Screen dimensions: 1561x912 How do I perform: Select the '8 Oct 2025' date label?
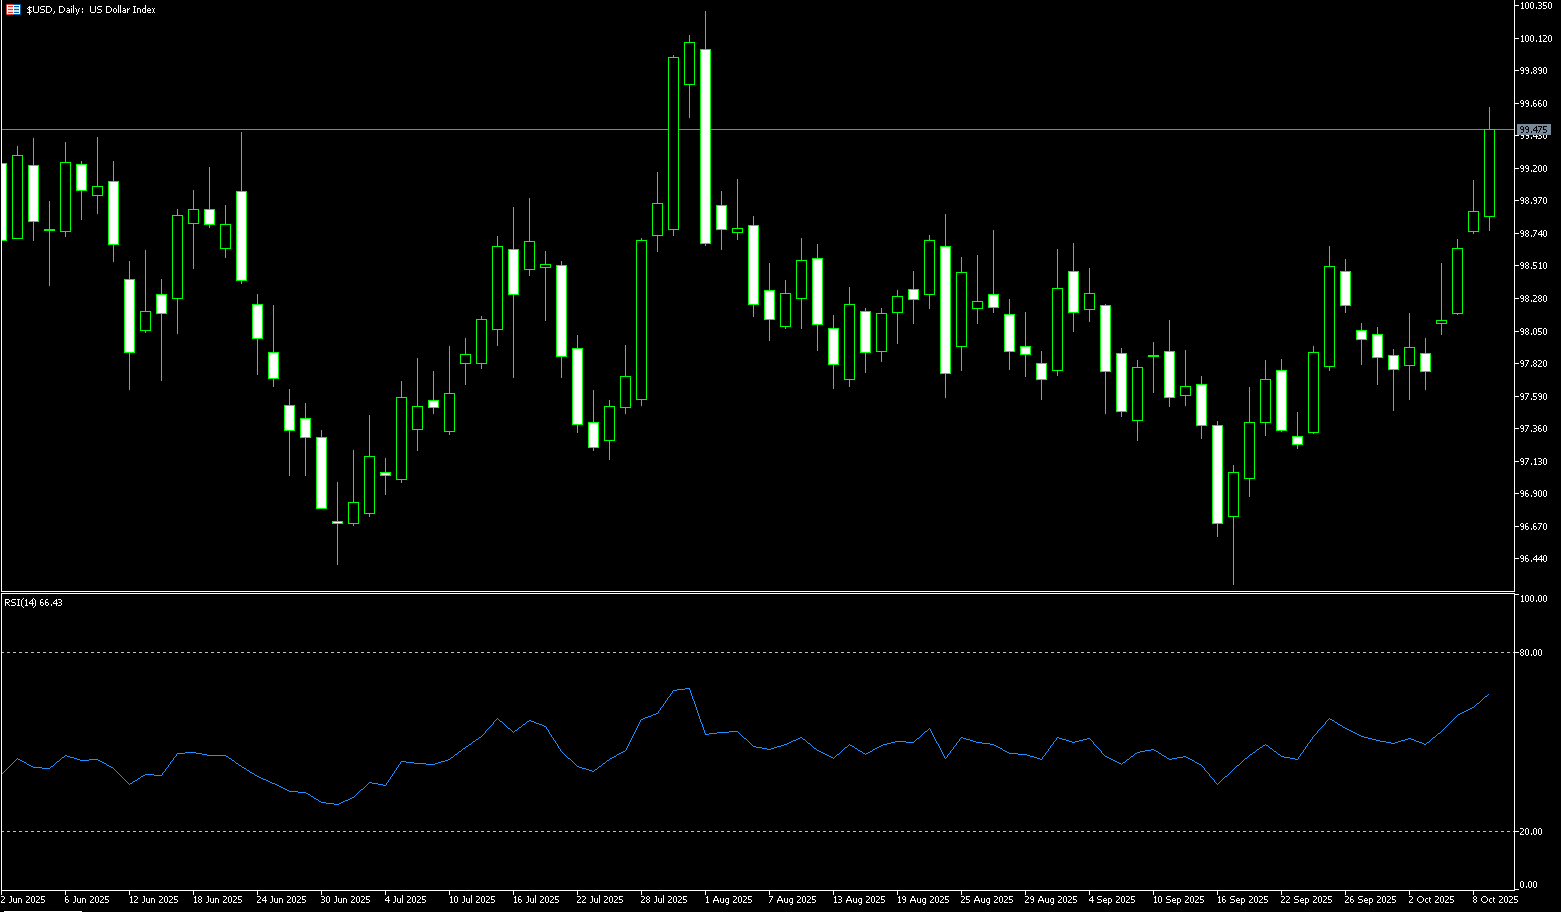(x=1495, y=900)
